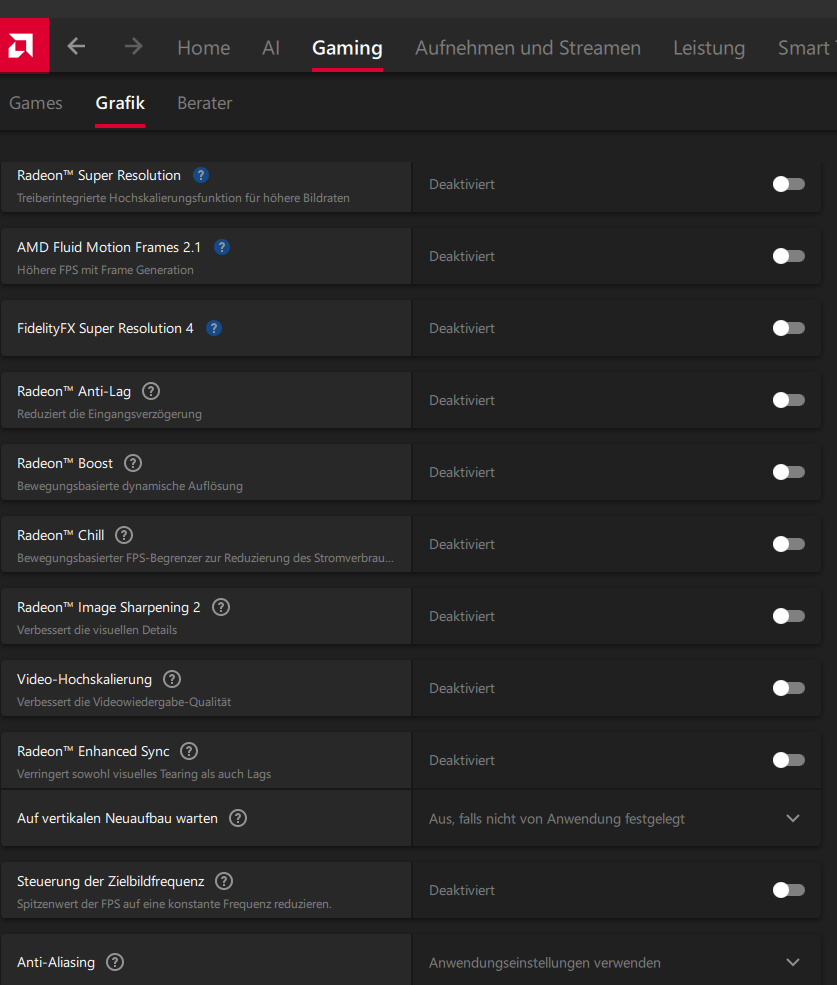This screenshot has height=985, width=837.
Task: Go back with the left arrow
Action: (76, 46)
